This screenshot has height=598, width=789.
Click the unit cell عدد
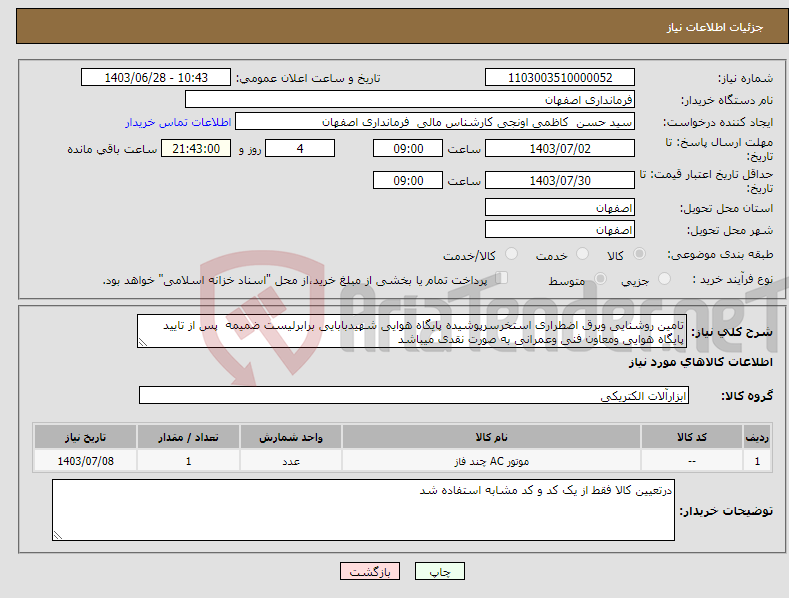(x=291, y=461)
